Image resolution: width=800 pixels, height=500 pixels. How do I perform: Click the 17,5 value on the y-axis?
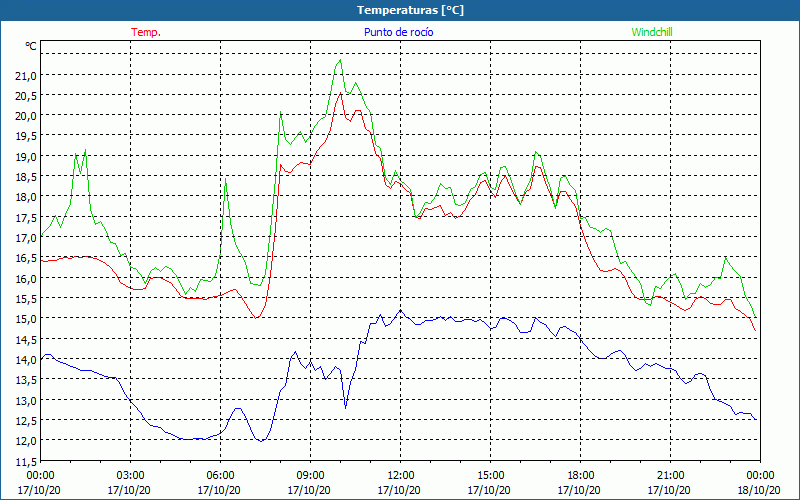[x=26, y=217]
